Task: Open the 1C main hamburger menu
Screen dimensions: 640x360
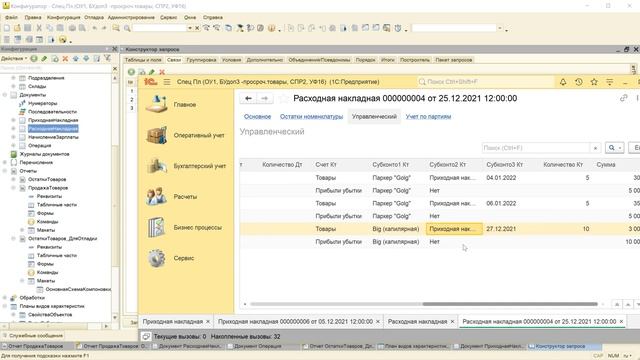Action: [167, 82]
